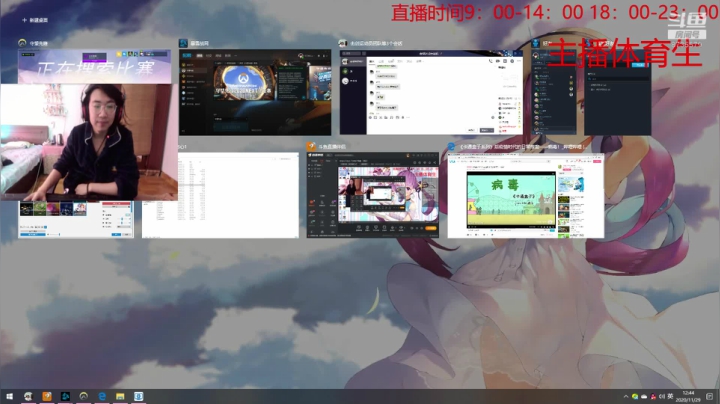Switch to the Edge browser window playing 病毒 video
720x404 pixels.
coord(526,195)
